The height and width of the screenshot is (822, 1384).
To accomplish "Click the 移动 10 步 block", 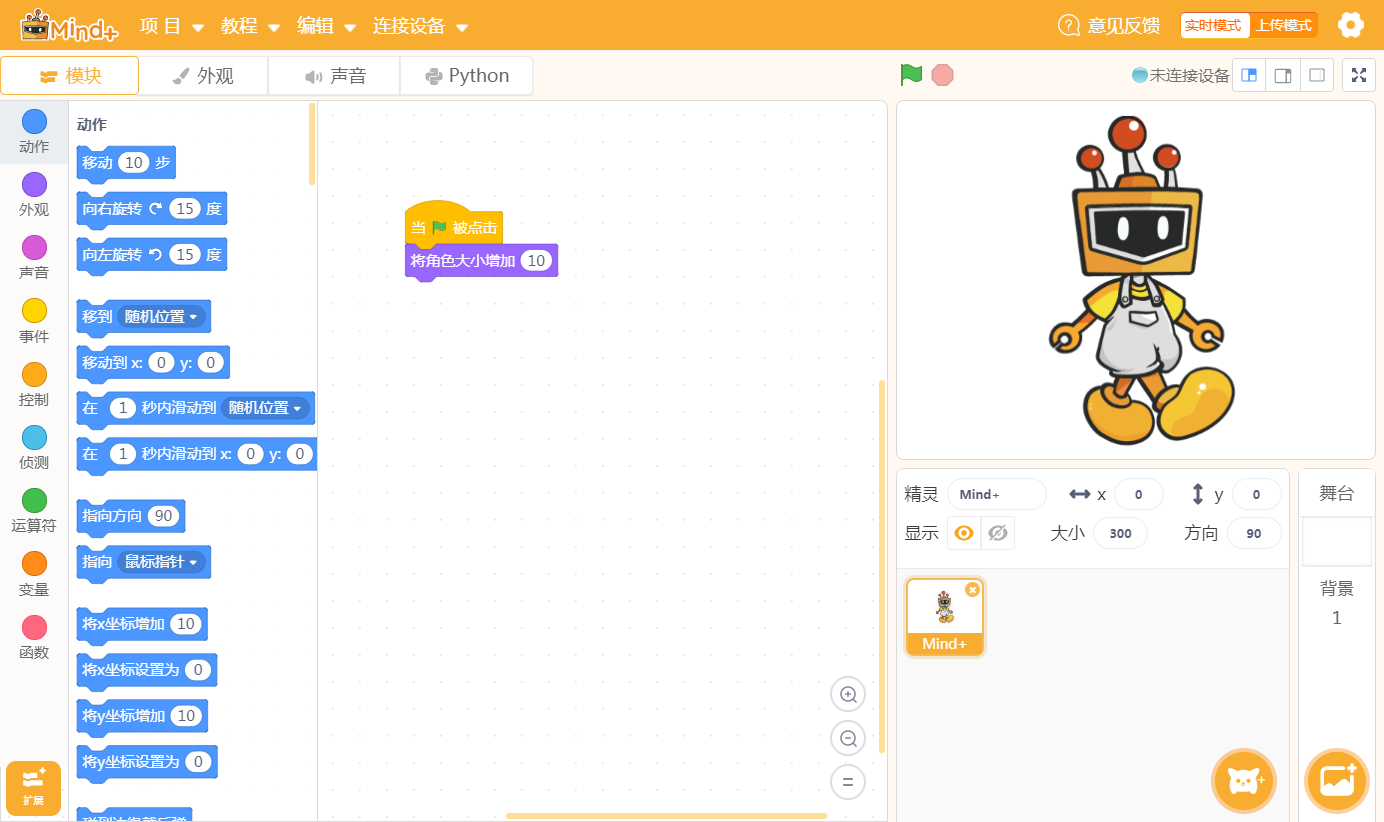I will point(127,163).
